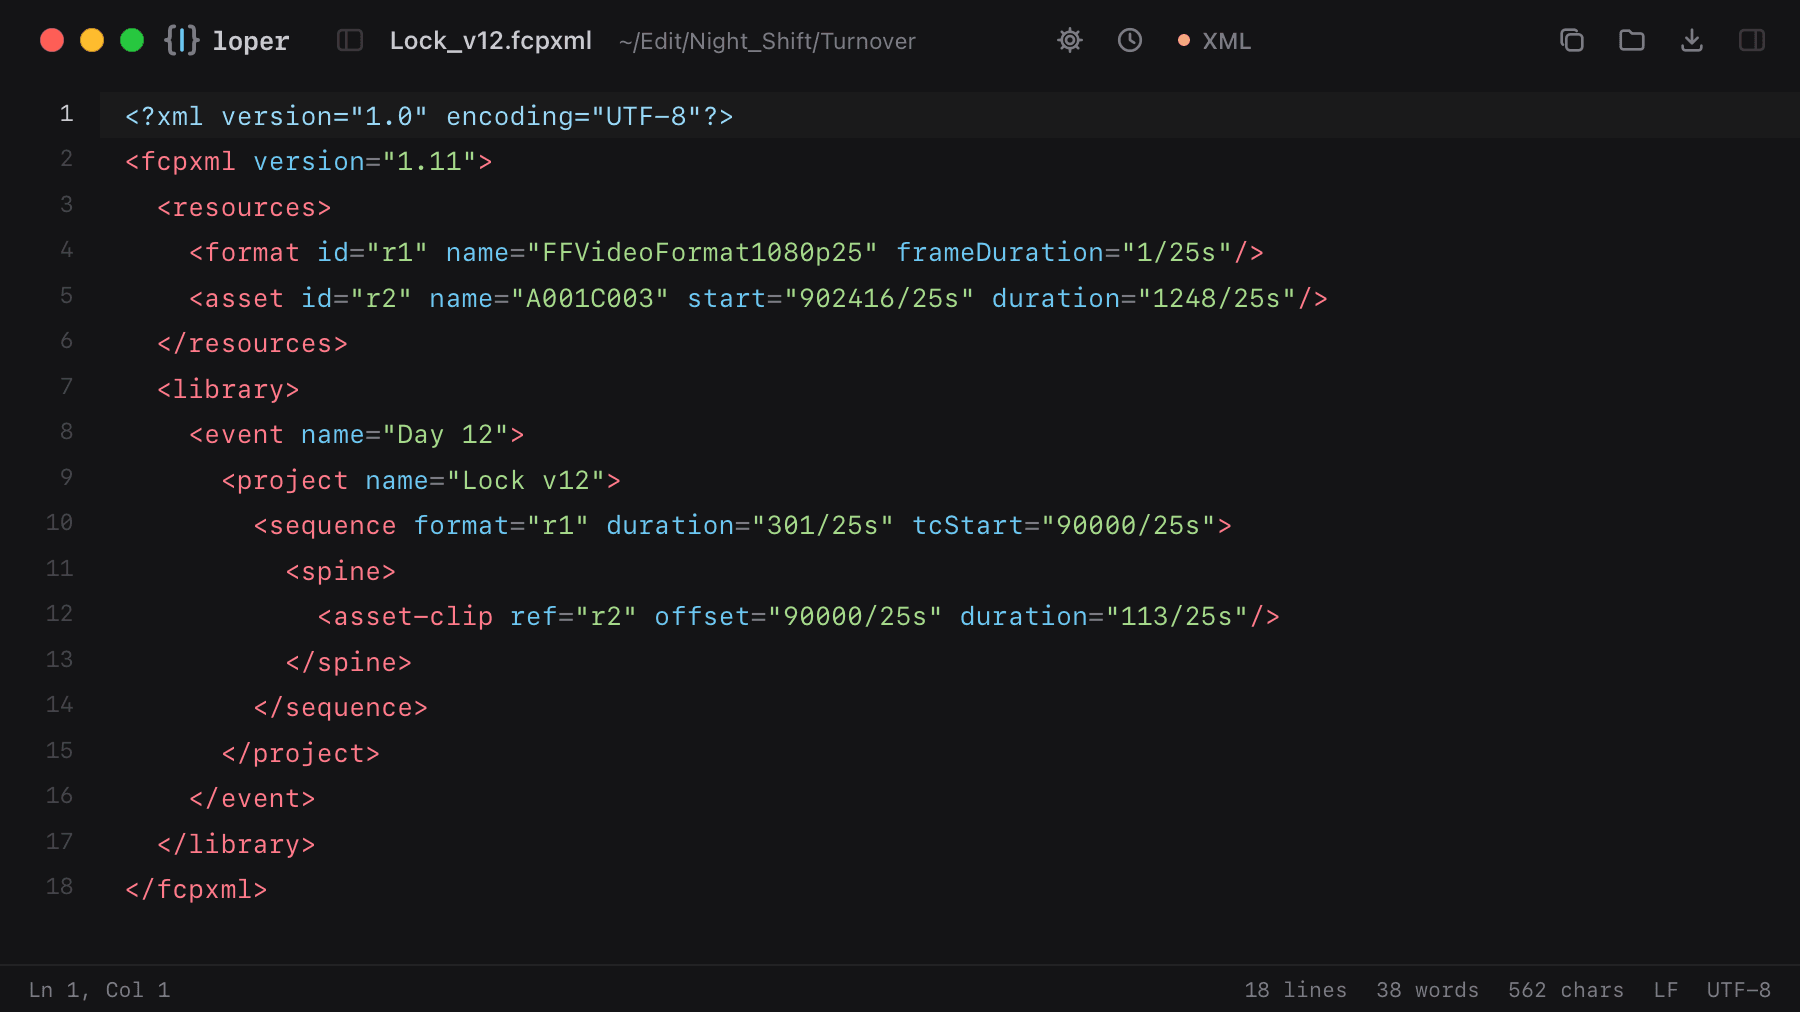
Task: Click line number 1 in gutter
Action: pyautogui.click(x=66, y=114)
